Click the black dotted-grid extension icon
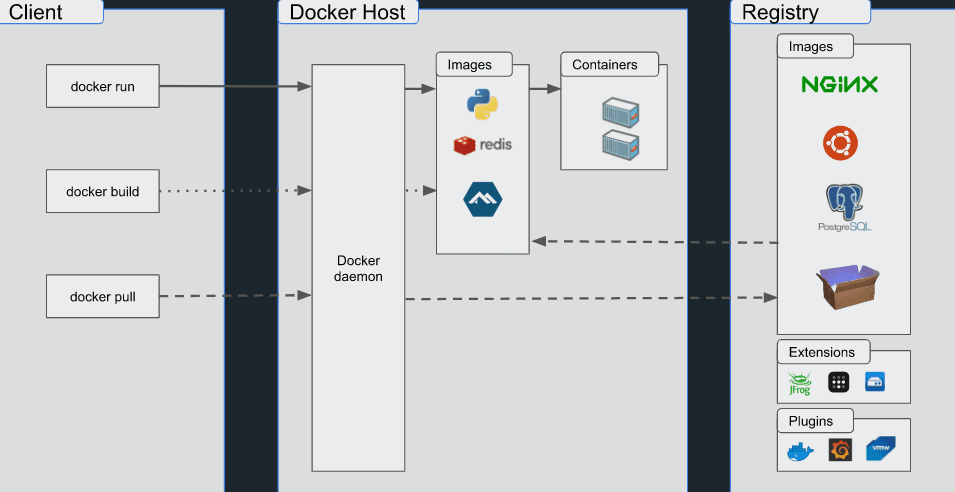The image size is (955, 492). coord(839,382)
